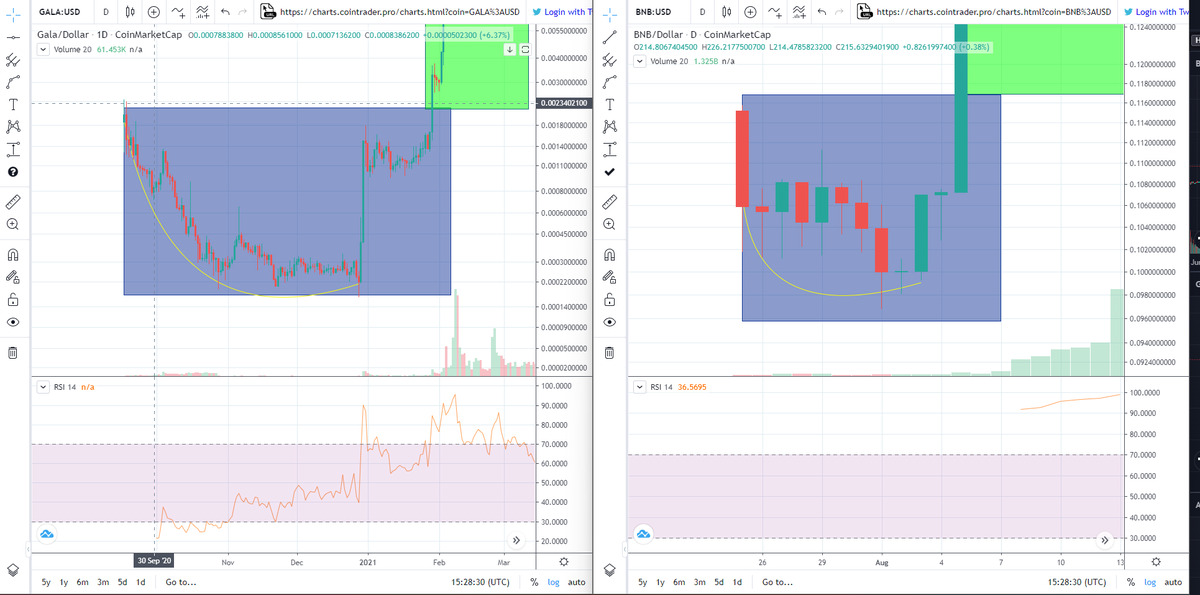
Task: Select zoom in tool in BNB chart
Action: 608,224
